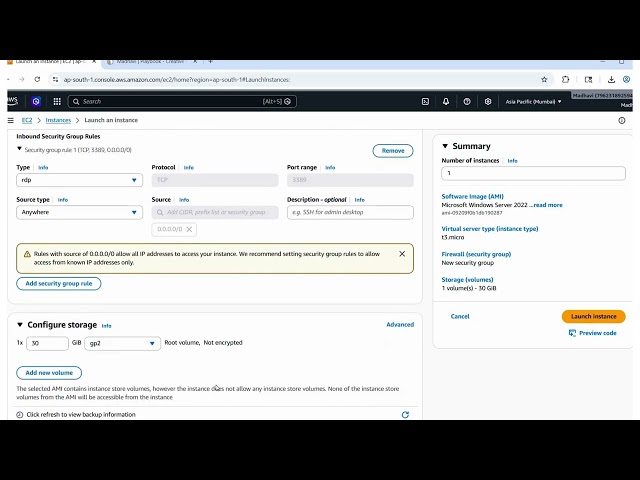640x480 pixels.
Task: Open AWS help question mark icon
Action: tap(467, 101)
